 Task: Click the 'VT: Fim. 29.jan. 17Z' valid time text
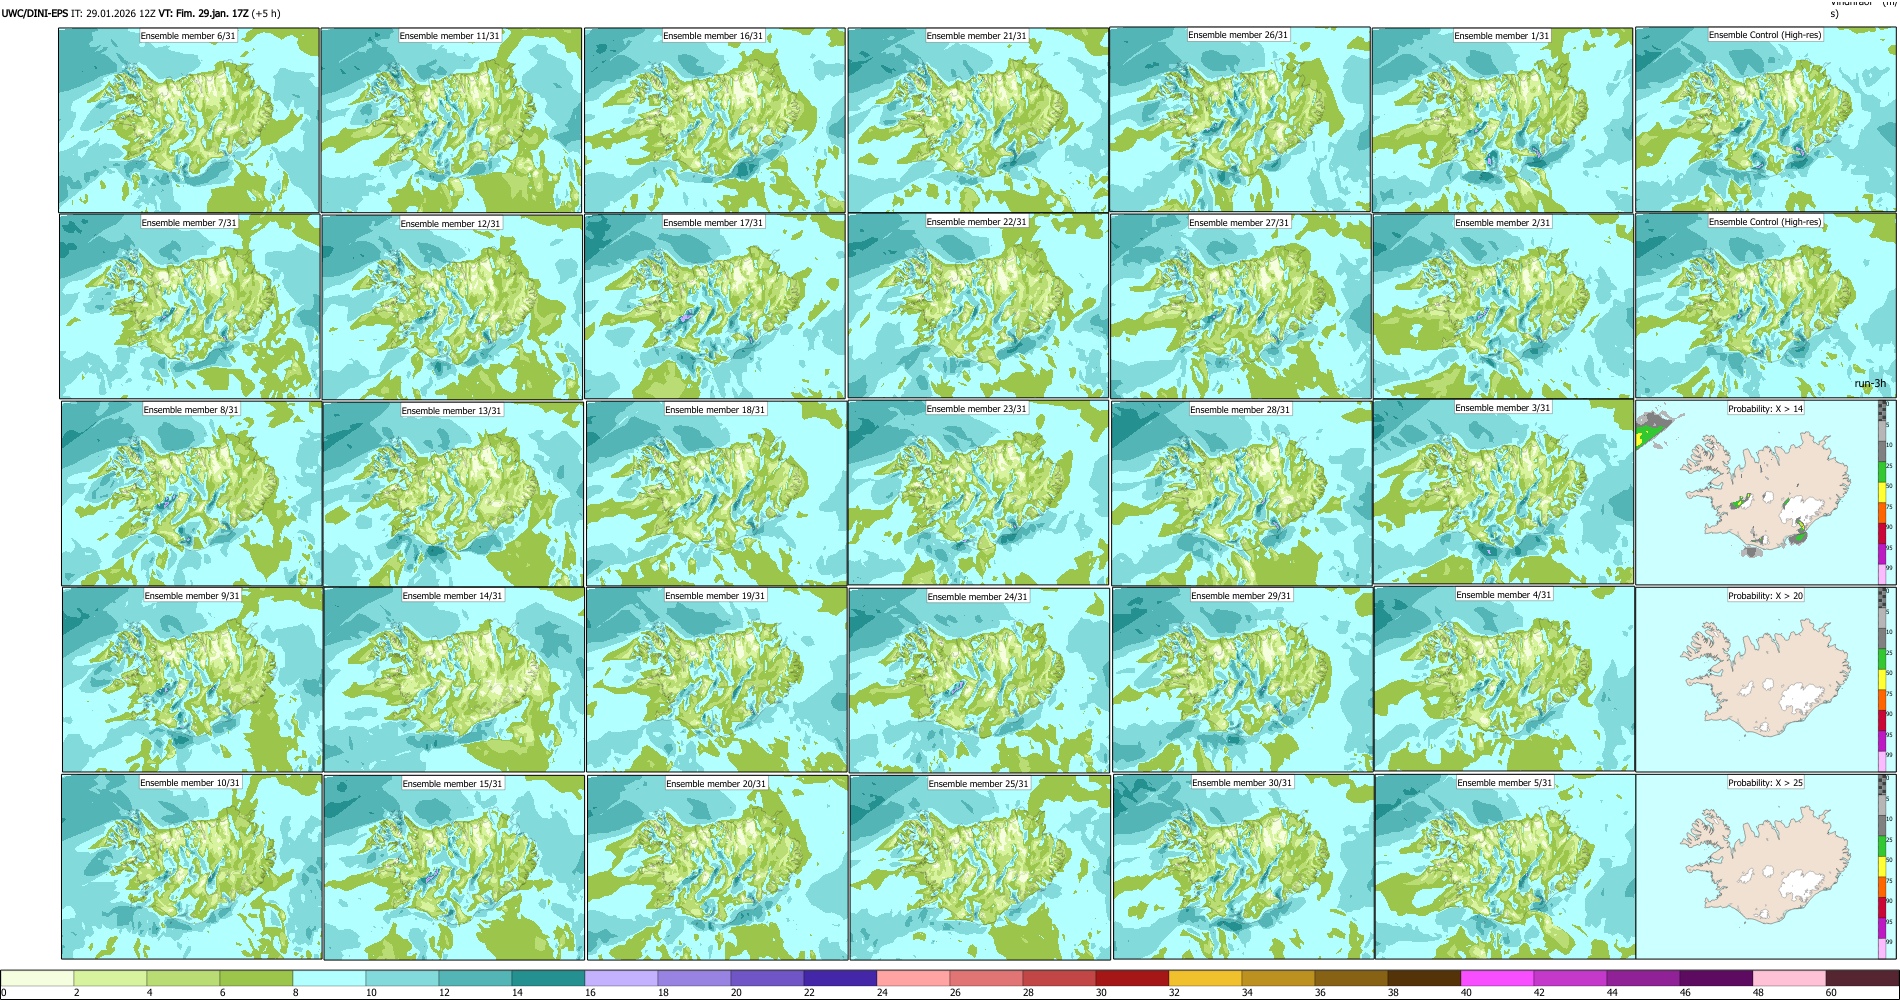pyautogui.click(x=202, y=14)
